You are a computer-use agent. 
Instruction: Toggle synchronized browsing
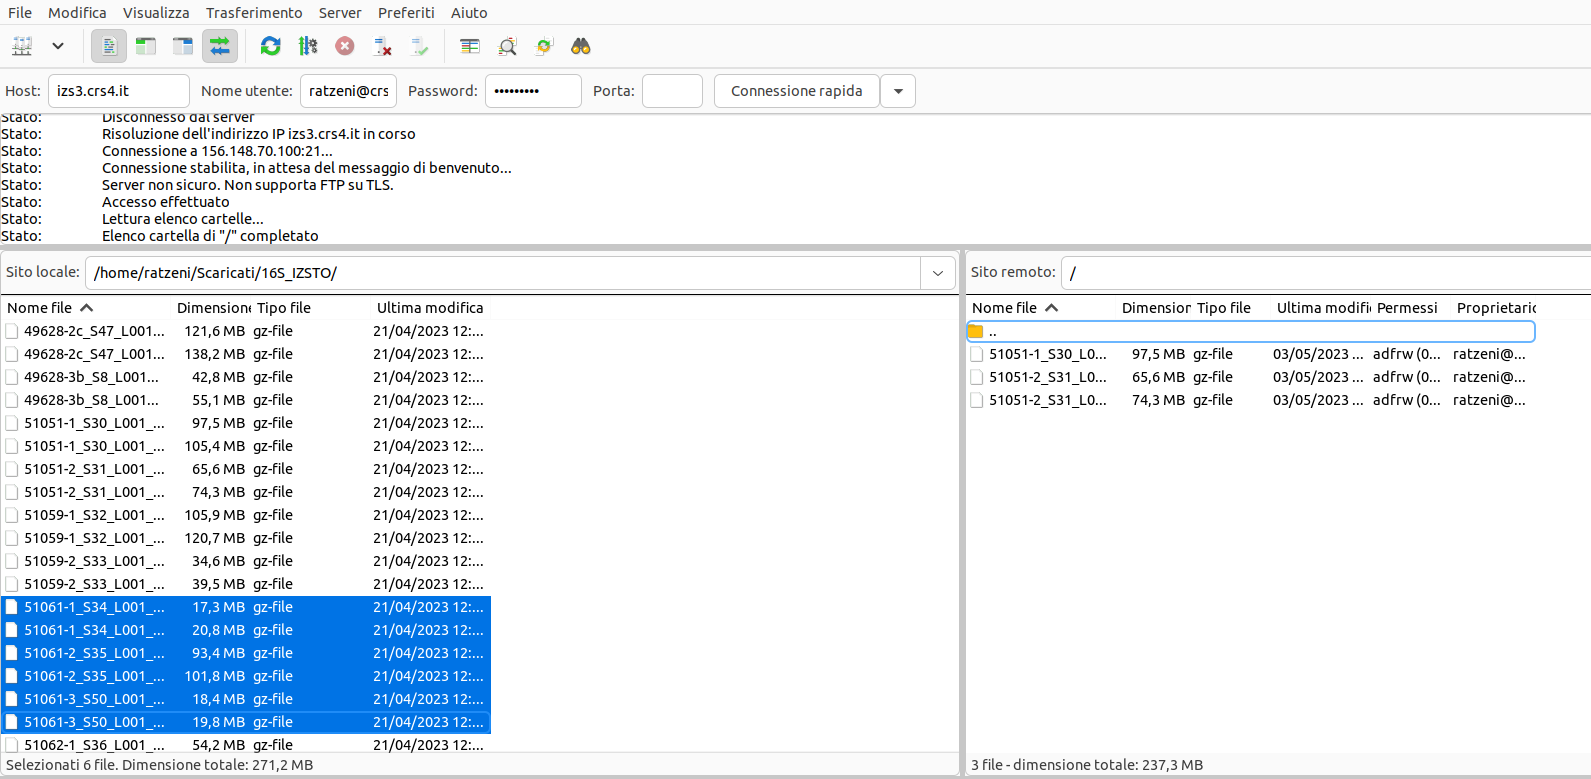[x=544, y=46]
